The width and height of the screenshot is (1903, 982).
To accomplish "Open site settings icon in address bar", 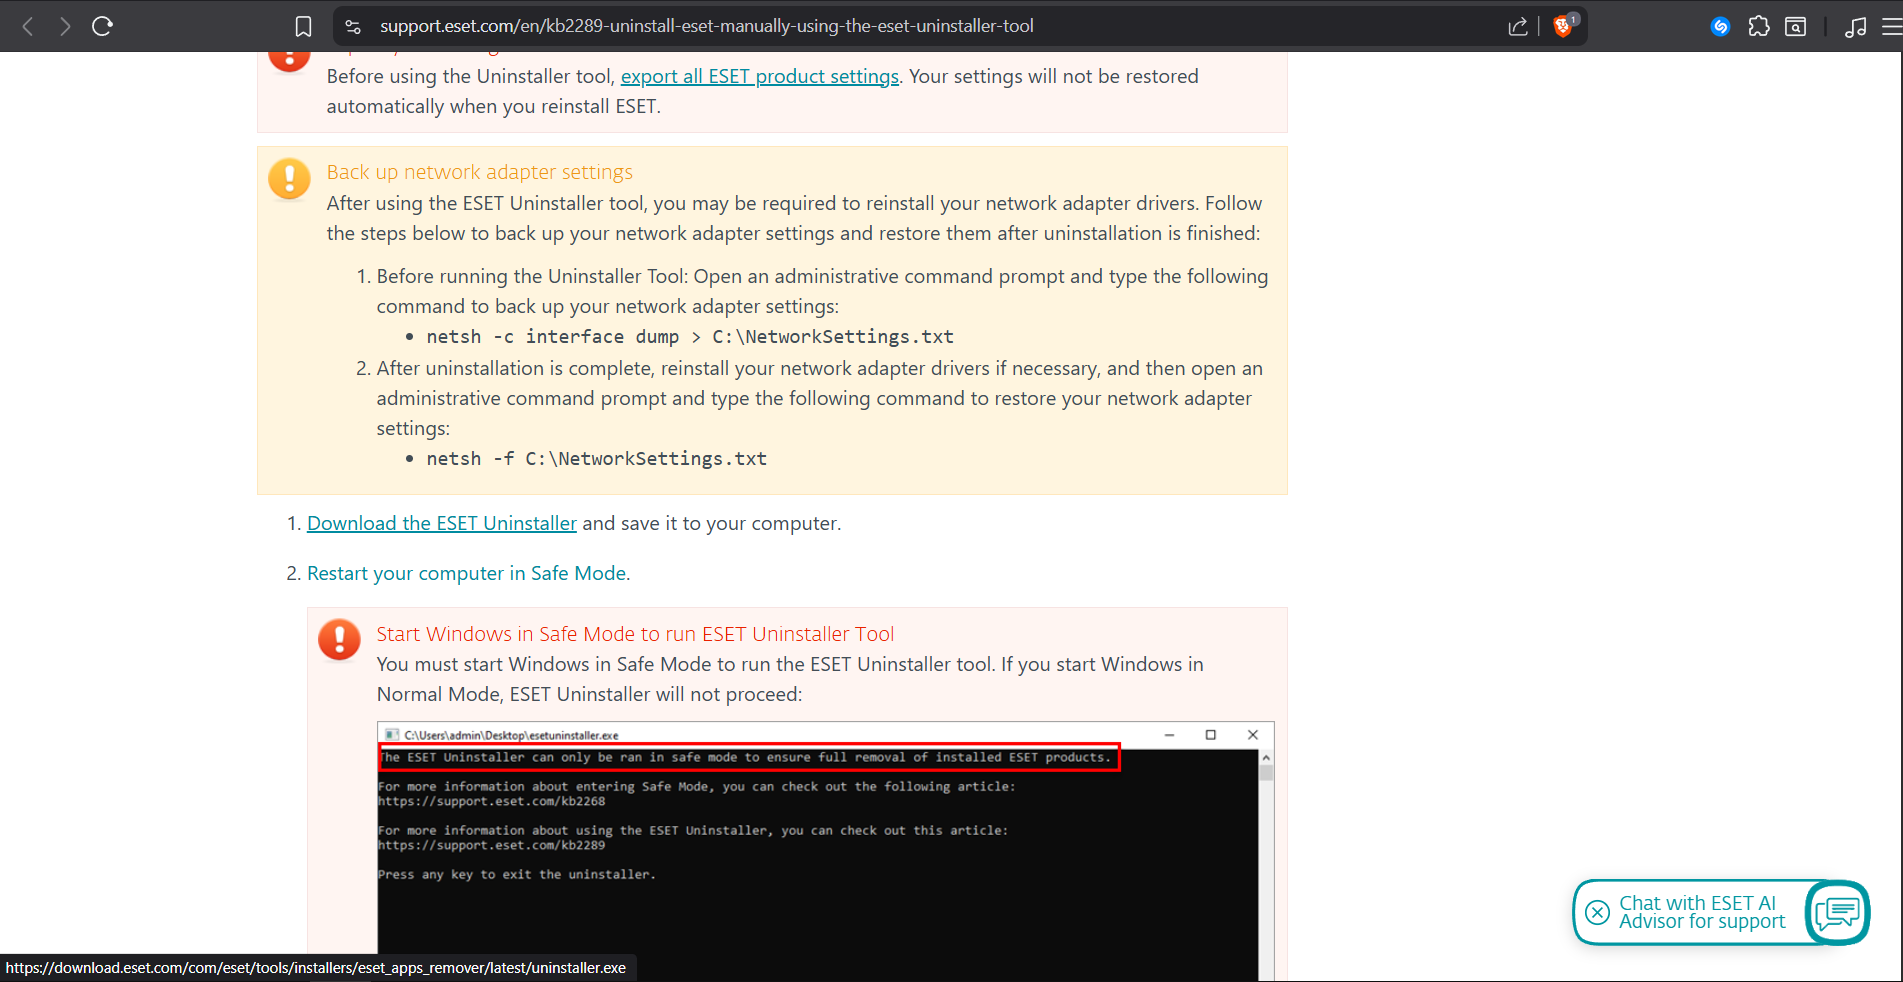I will click(x=353, y=27).
